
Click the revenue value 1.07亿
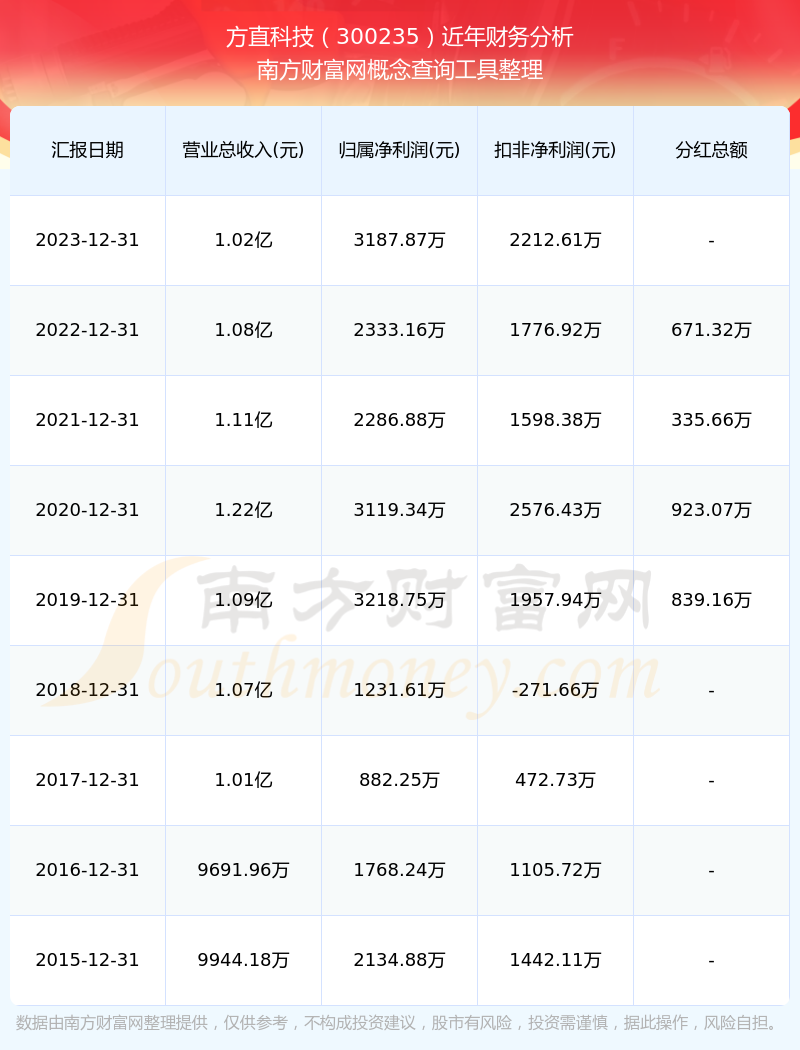(244, 690)
